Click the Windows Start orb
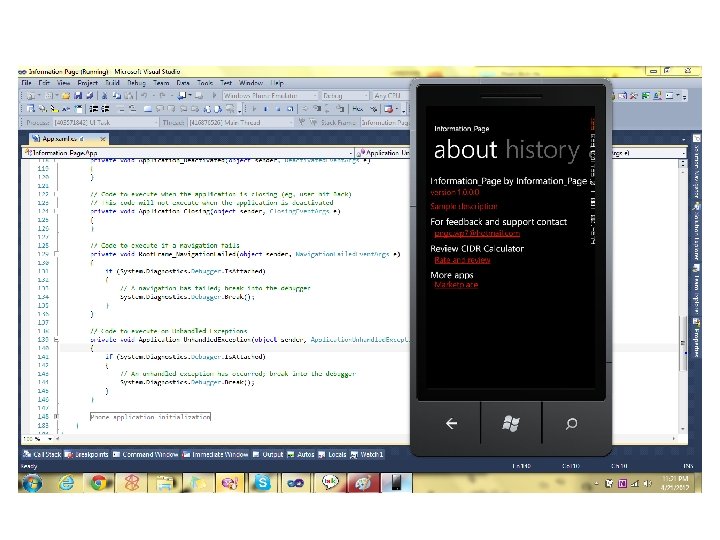The width and height of the screenshot is (720, 540). [x=32, y=483]
